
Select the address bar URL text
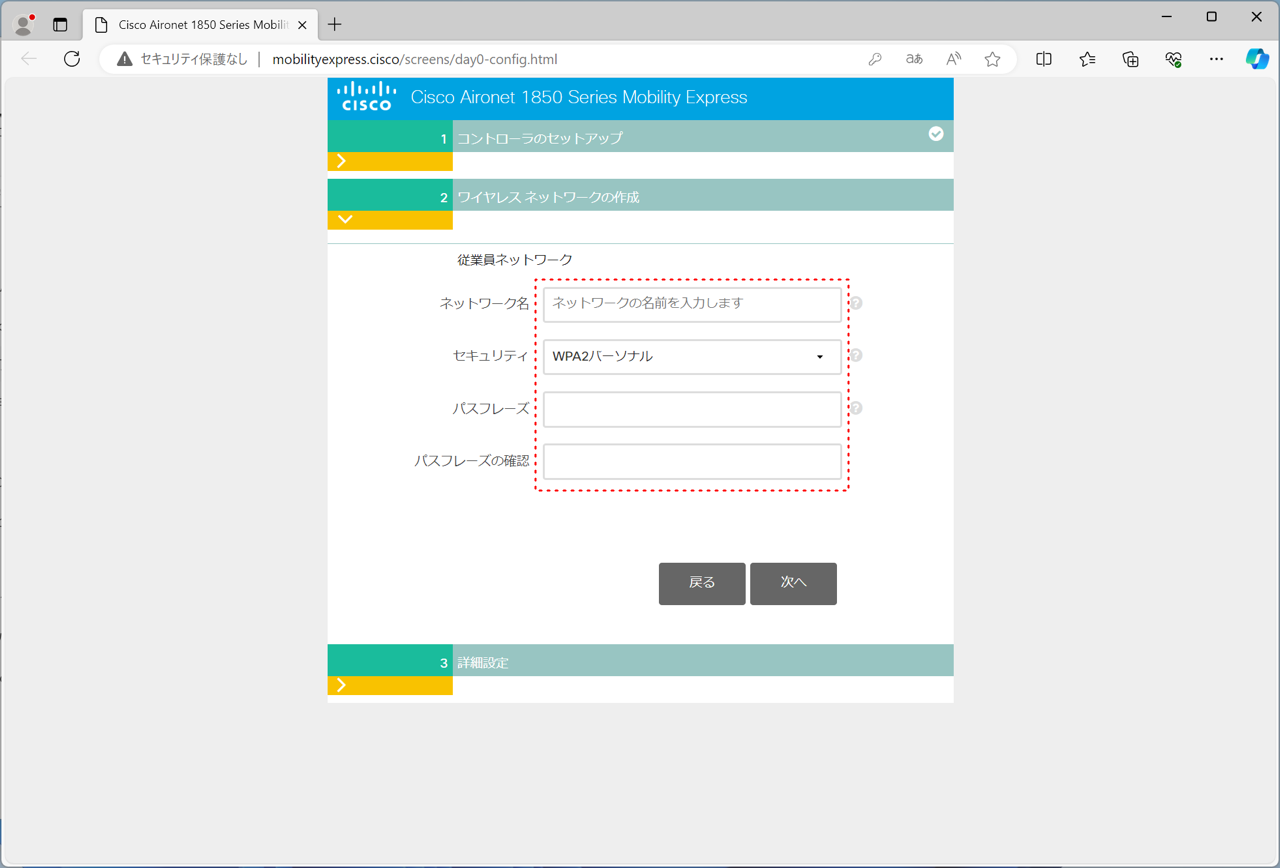(415, 59)
